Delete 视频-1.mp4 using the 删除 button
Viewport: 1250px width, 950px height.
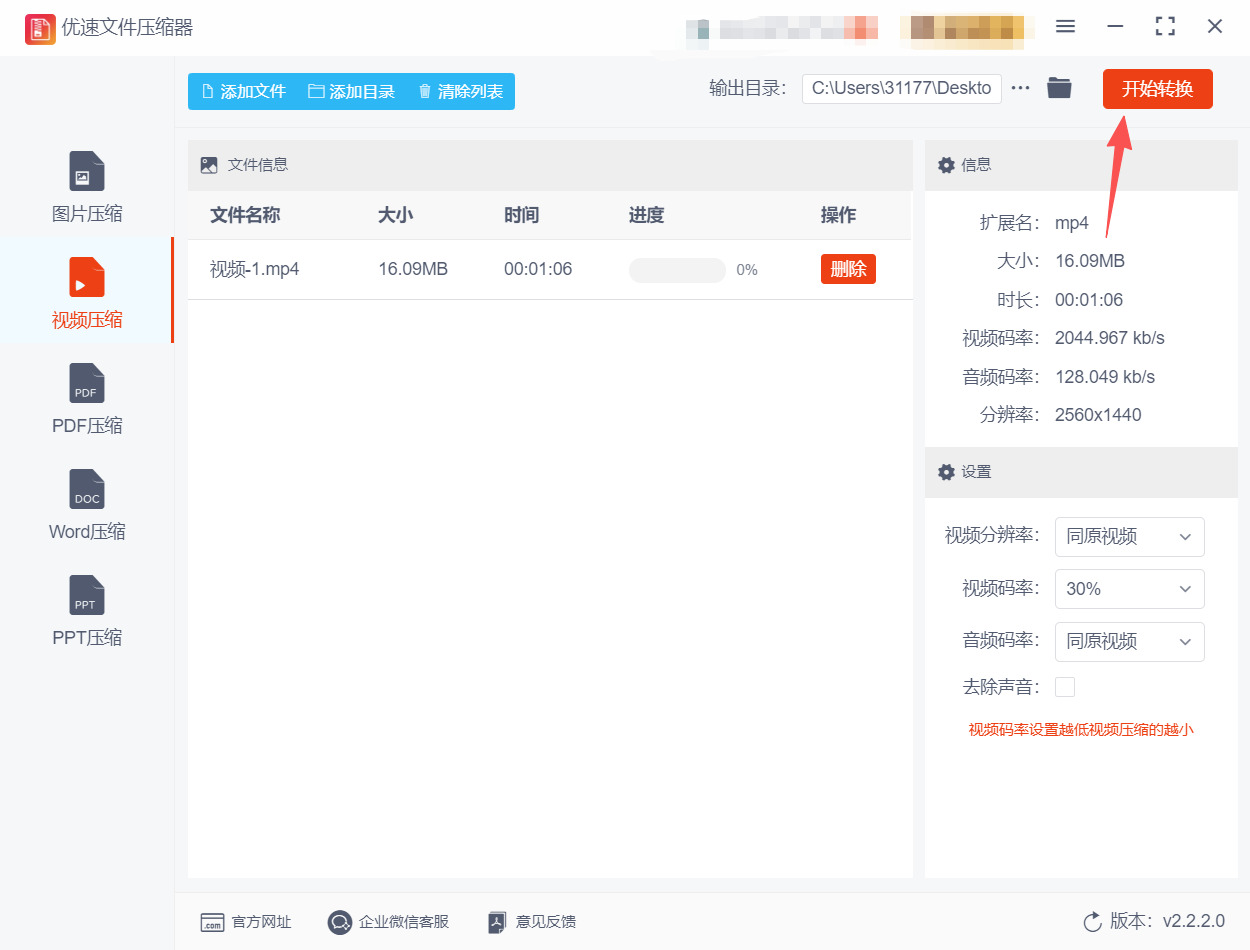(848, 269)
